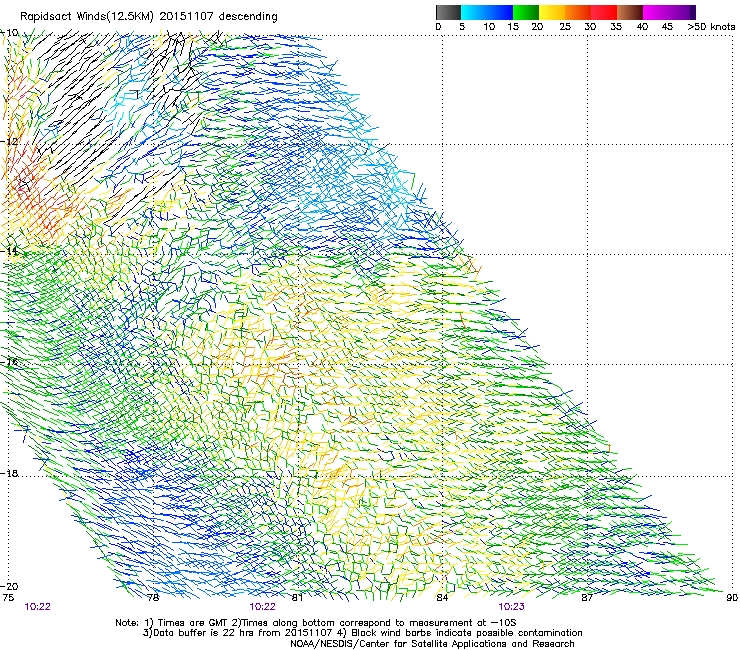740x650 pixels.
Task: Click the '84' longitude axis label
Action: coord(442,598)
